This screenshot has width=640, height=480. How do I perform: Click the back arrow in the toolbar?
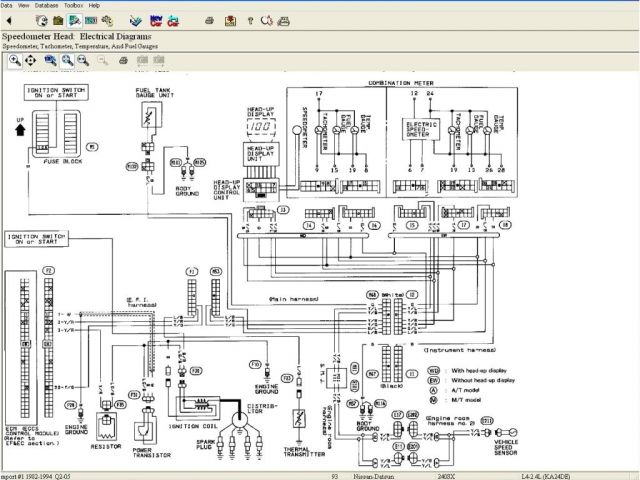pos(9,20)
